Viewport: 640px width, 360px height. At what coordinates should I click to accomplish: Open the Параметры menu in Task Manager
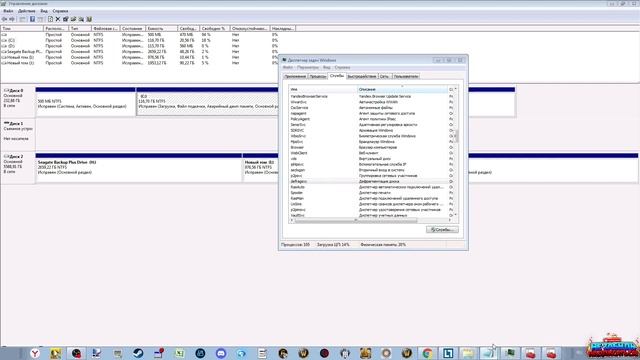tap(308, 67)
